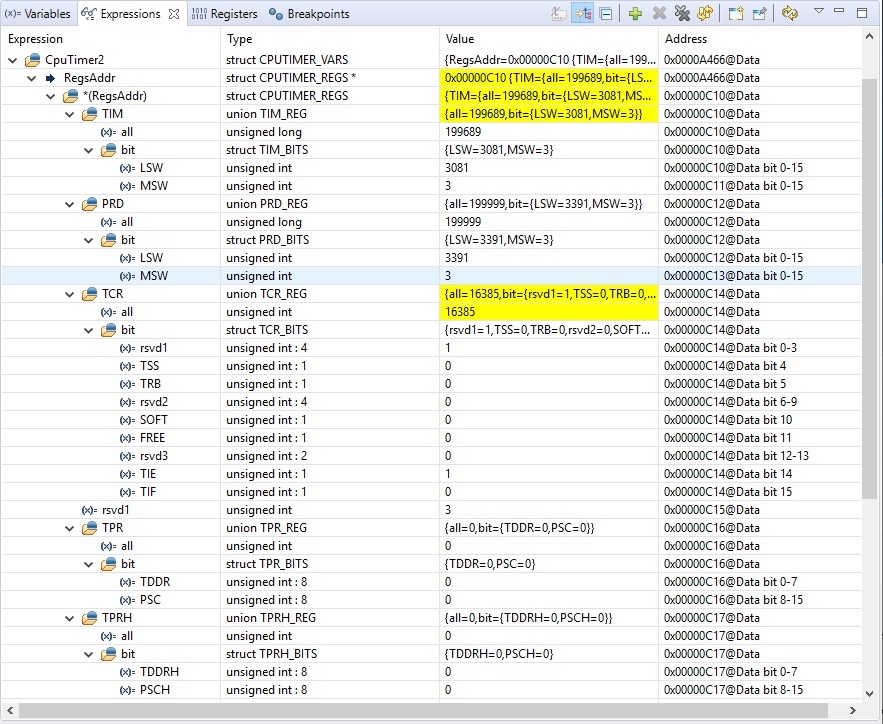Image resolution: width=883 pixels, height=724 pixels.
Task: Click the PRD LSW value 3391
Action: [457, 258]
